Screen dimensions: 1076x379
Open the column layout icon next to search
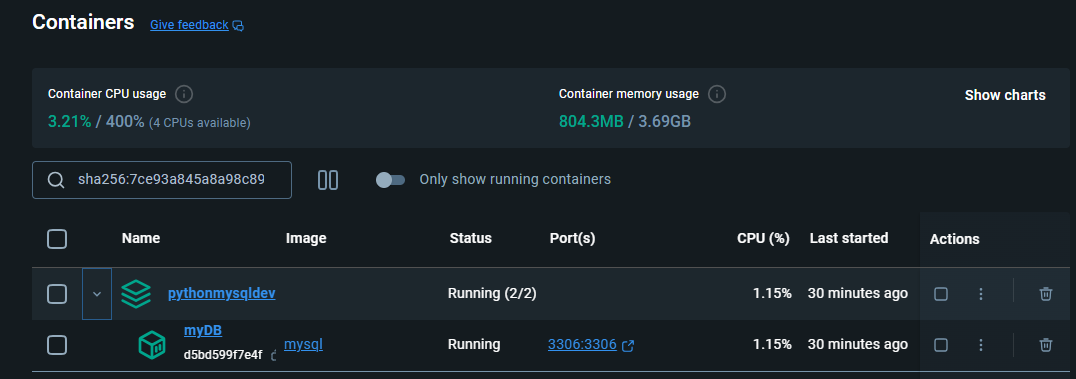click(328, 180)
